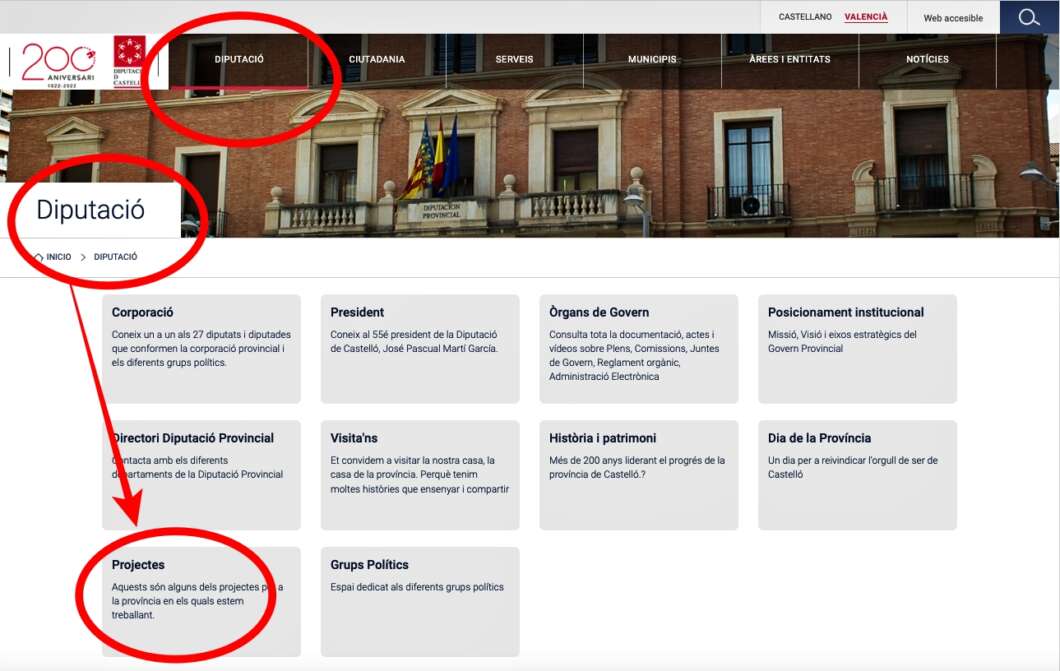
Task: Expand the Serveis navigation item
Action: (514, 60)
